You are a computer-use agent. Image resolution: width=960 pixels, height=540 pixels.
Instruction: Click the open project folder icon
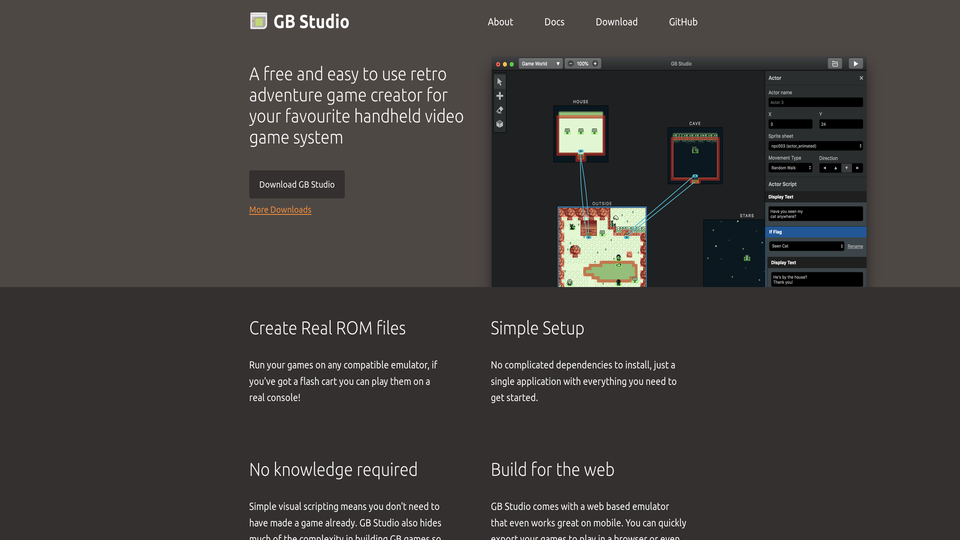834,64
